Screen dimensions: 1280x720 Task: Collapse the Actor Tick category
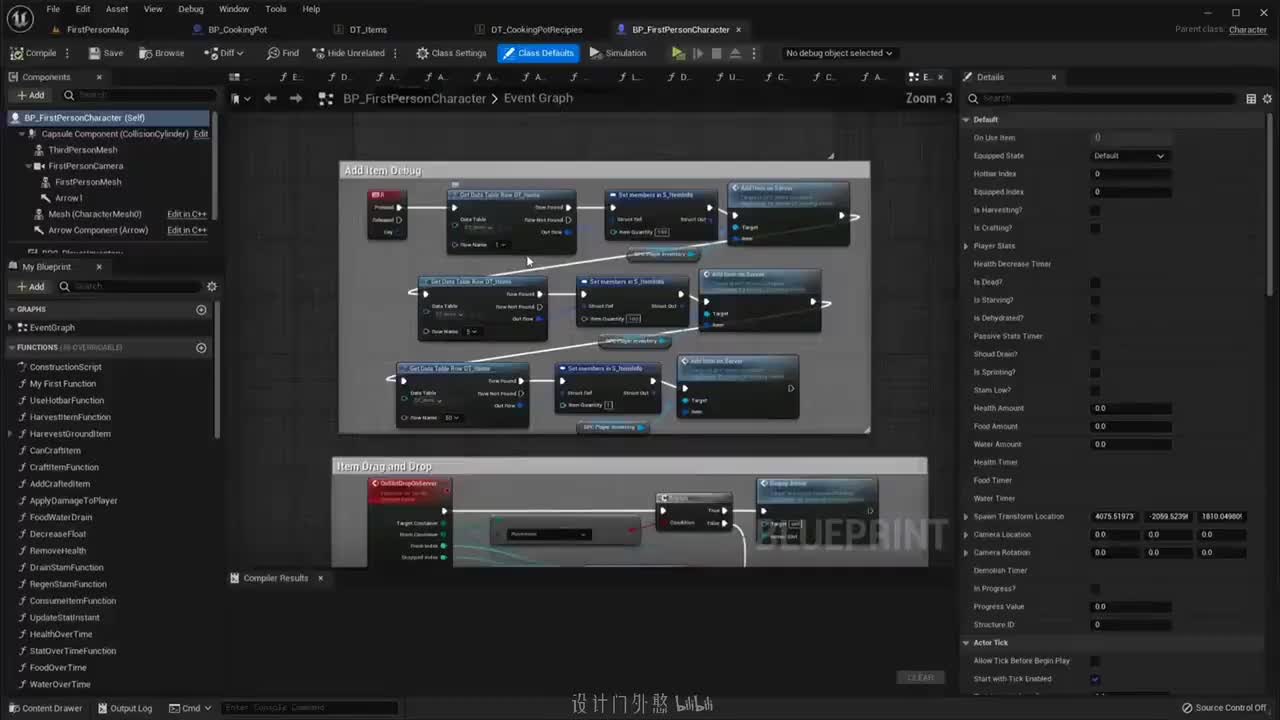[x=966, y=643]
